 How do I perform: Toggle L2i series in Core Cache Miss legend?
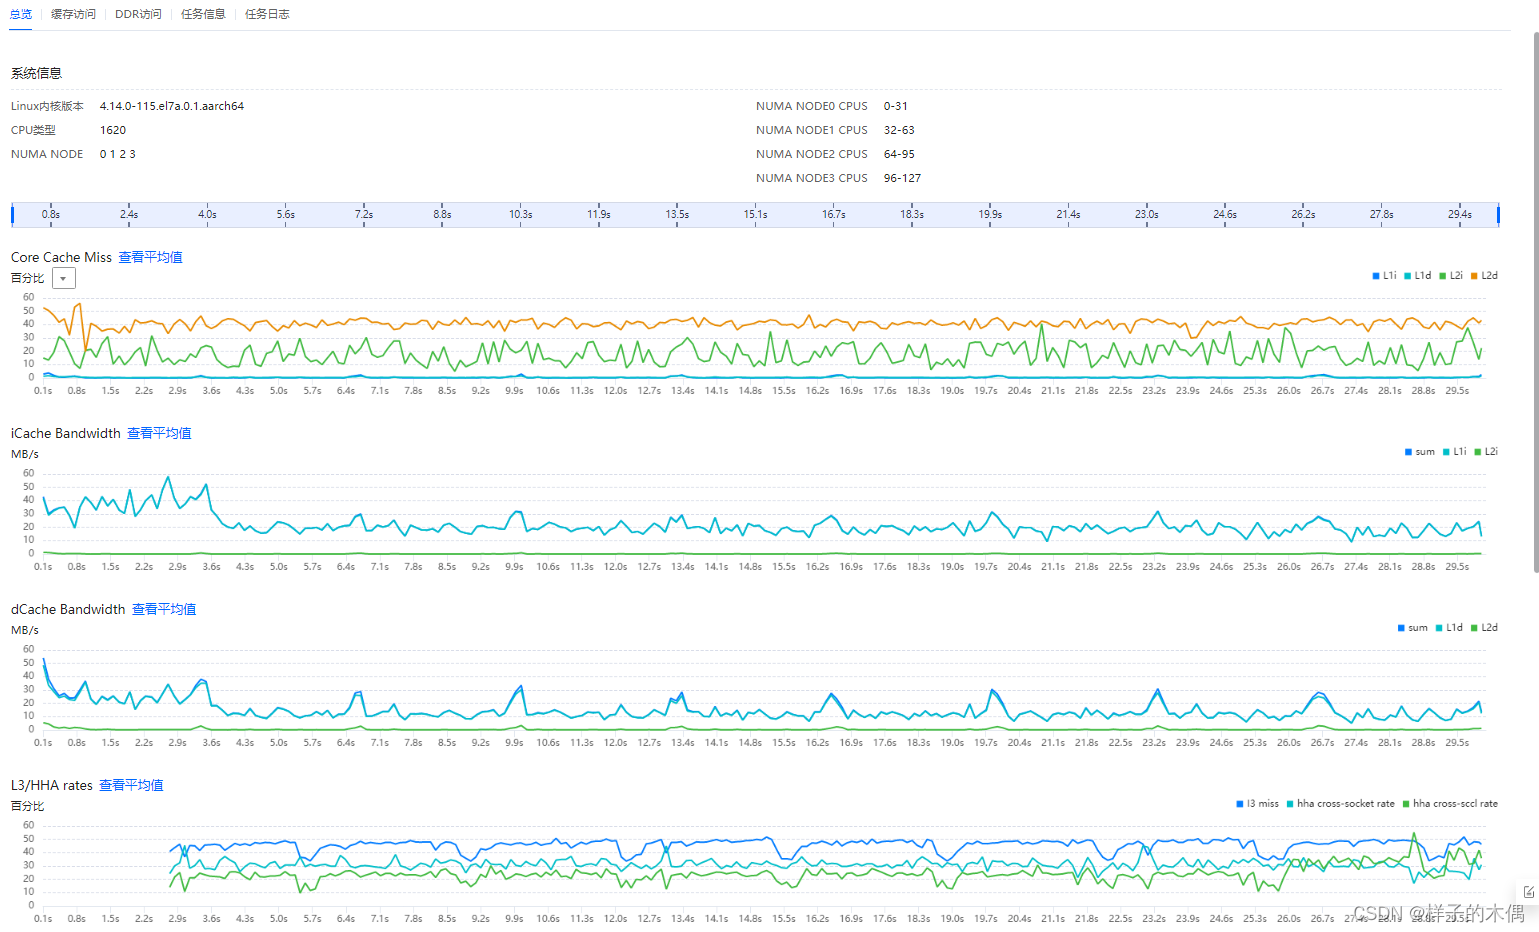pos(1451,276)
